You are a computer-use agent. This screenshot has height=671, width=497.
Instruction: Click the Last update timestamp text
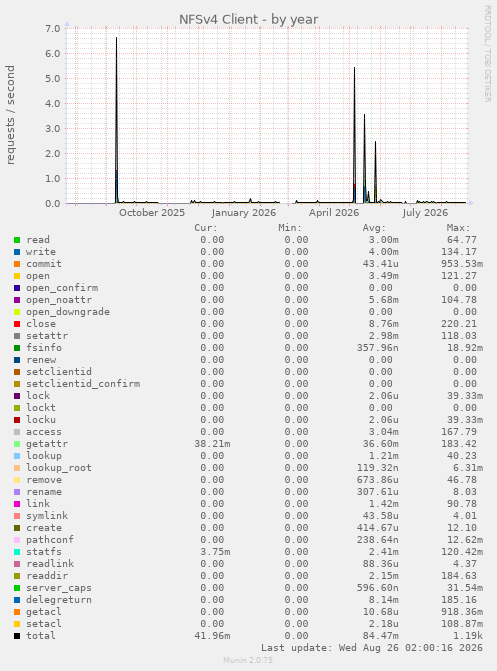click(x=372, y=648)
